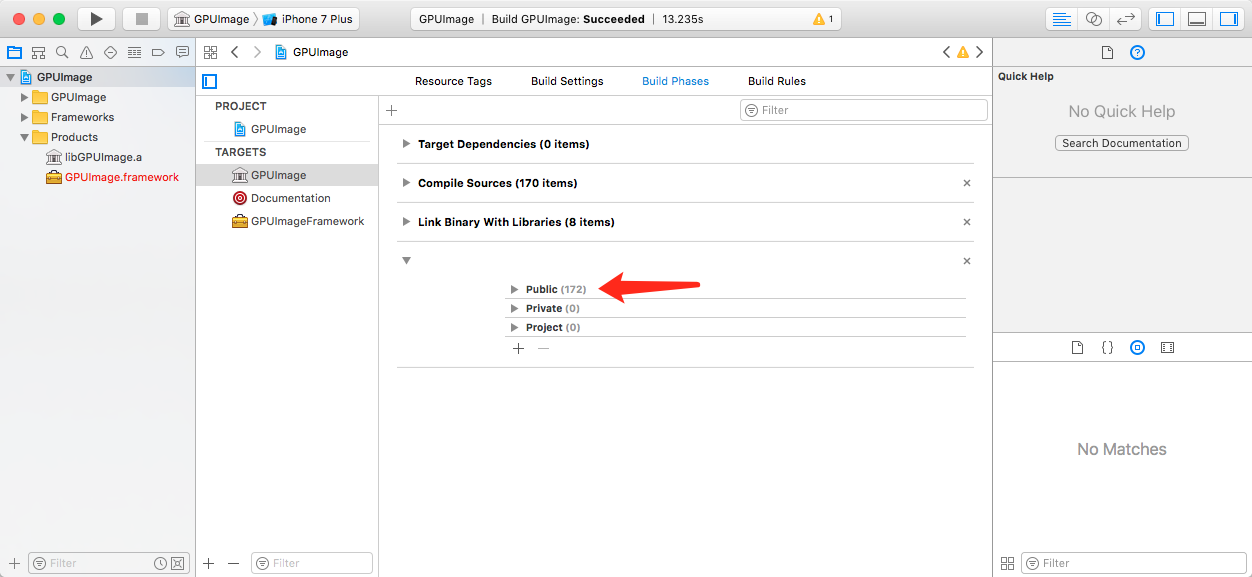Open the Symbol navigator icon
Screen dimensions: 1252x577
click(38, 52)
